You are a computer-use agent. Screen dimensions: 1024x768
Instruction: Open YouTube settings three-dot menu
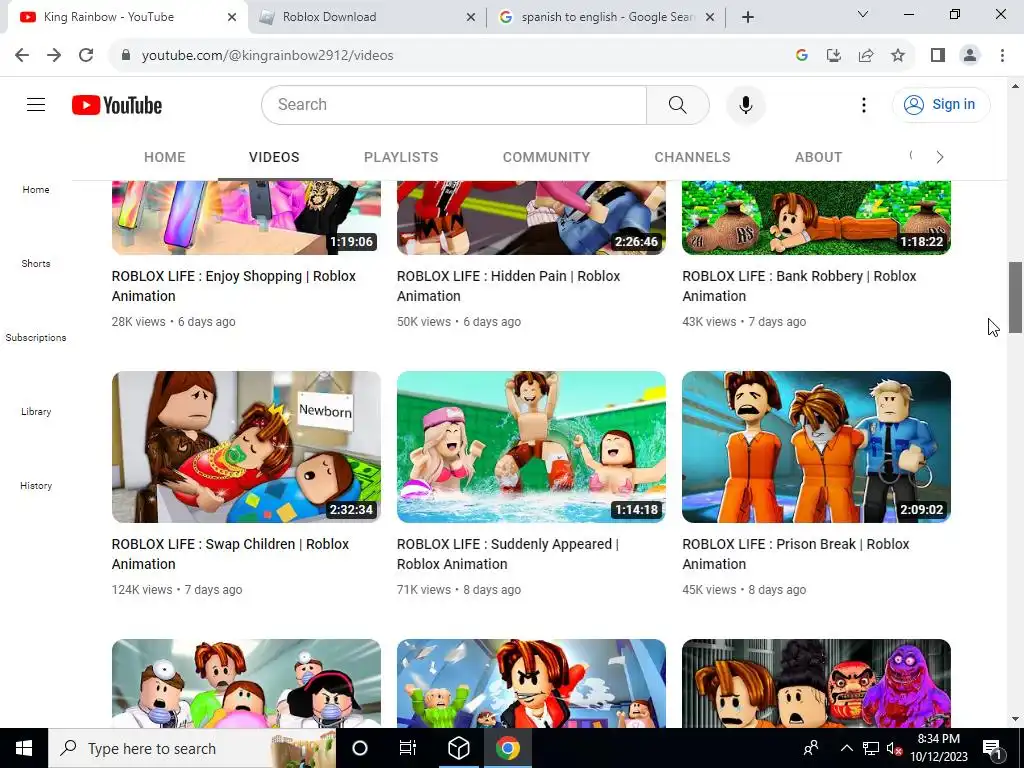tap(863, 104)
